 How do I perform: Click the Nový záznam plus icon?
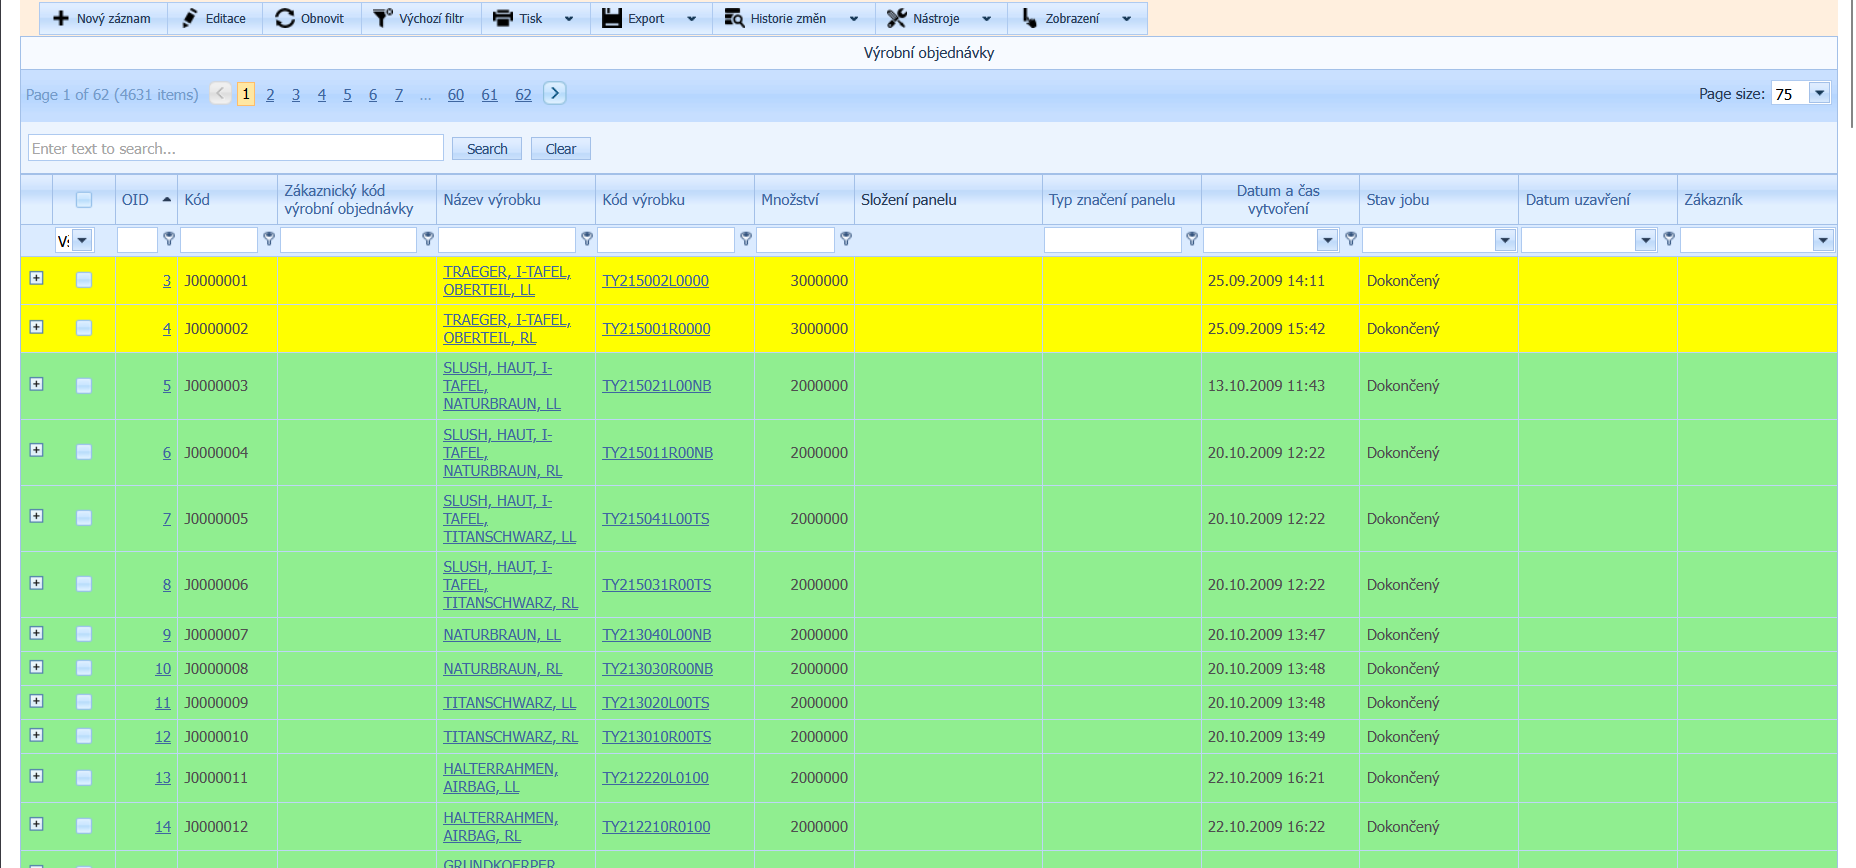point(61,18)
